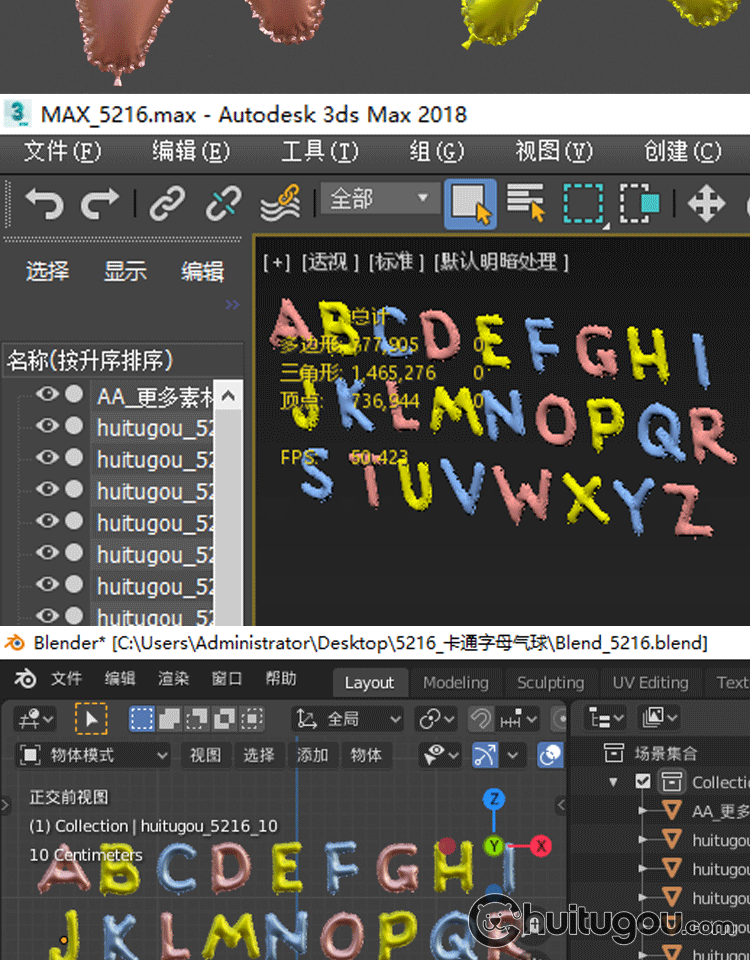Click the Bind to Space Warp icon
The image size is (750, 960).
[280, 203]
